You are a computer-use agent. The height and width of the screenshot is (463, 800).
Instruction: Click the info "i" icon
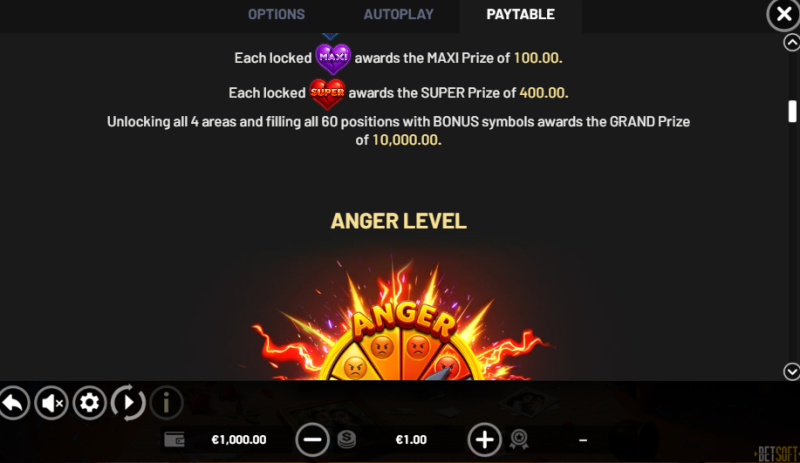coord(166,403)
